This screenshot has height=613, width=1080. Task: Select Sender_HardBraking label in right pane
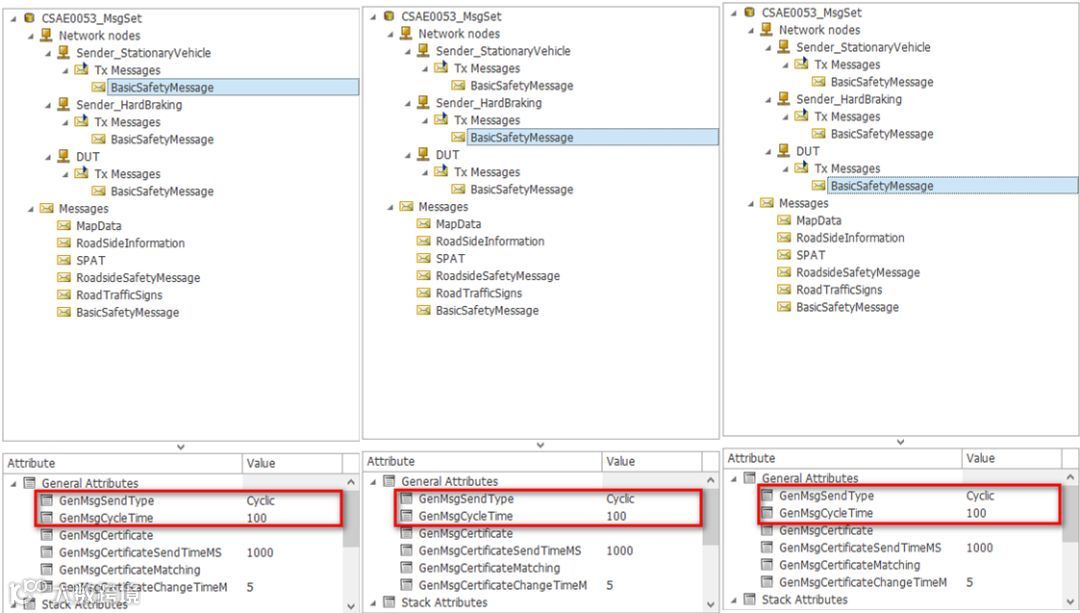[x=849, y=98]
